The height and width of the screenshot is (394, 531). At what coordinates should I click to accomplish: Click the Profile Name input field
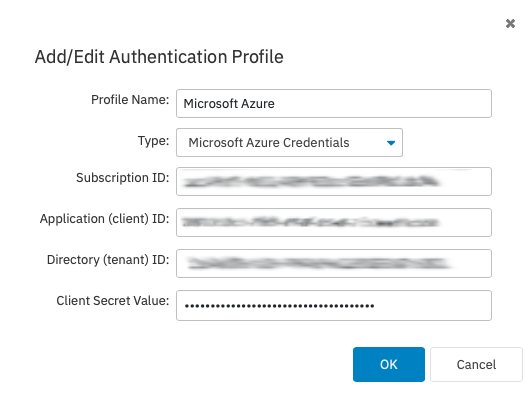click(334, 103)
